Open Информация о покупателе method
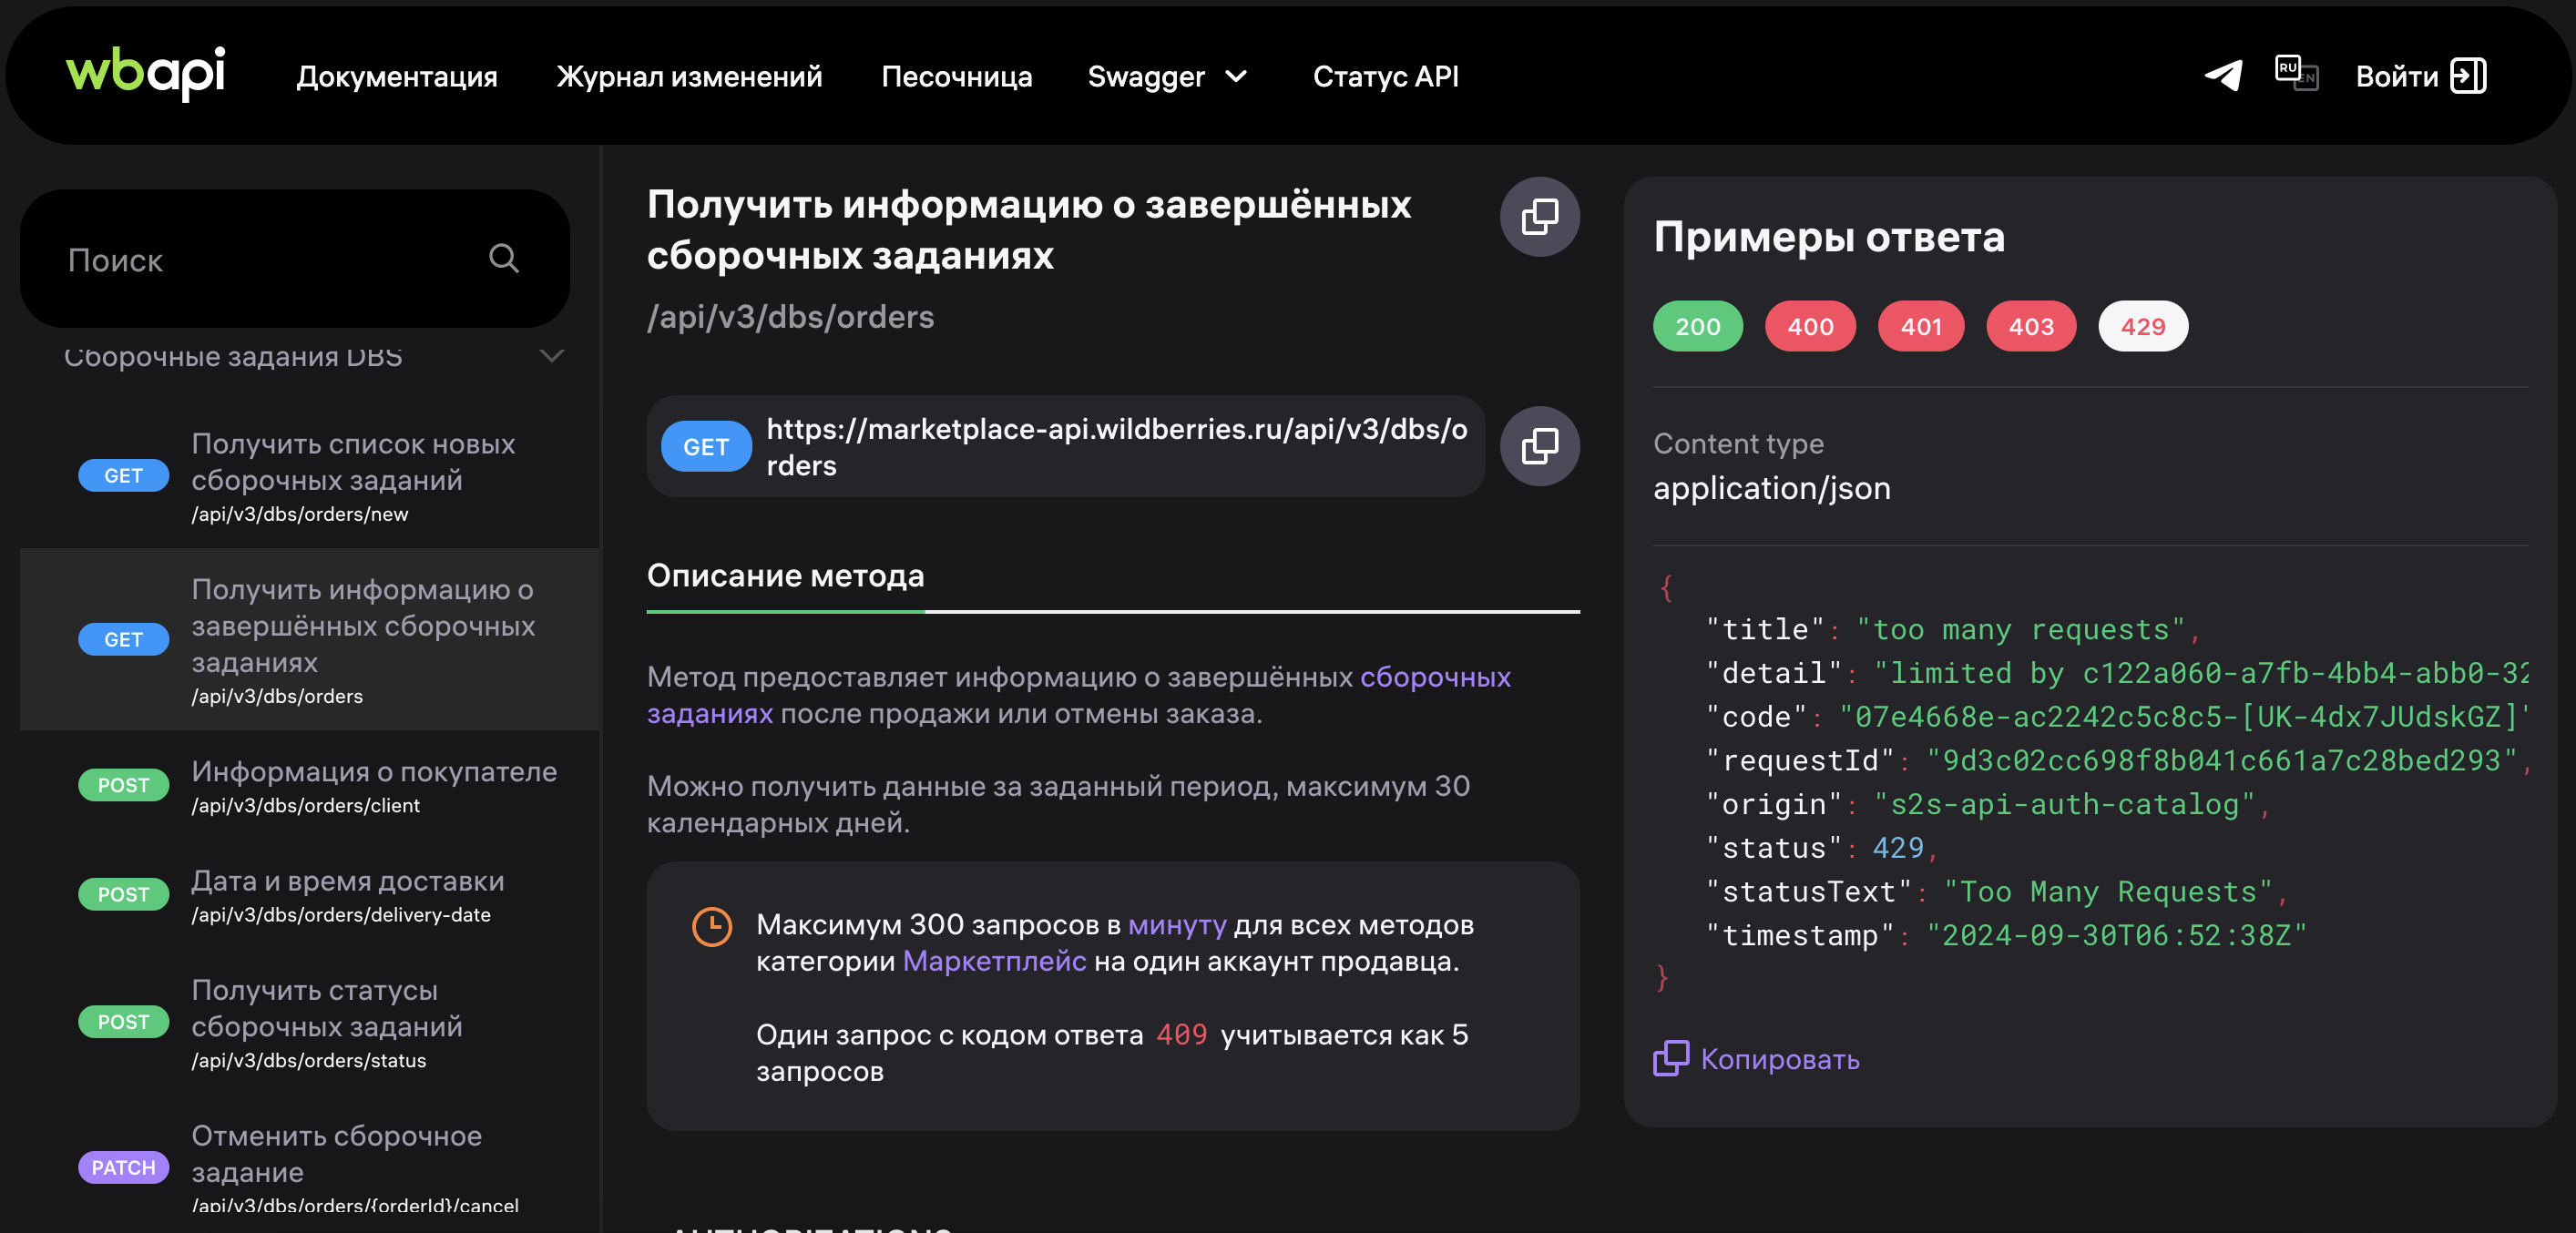The height and width of the screenshot is (1233, 2576). [x=310, y=785]
